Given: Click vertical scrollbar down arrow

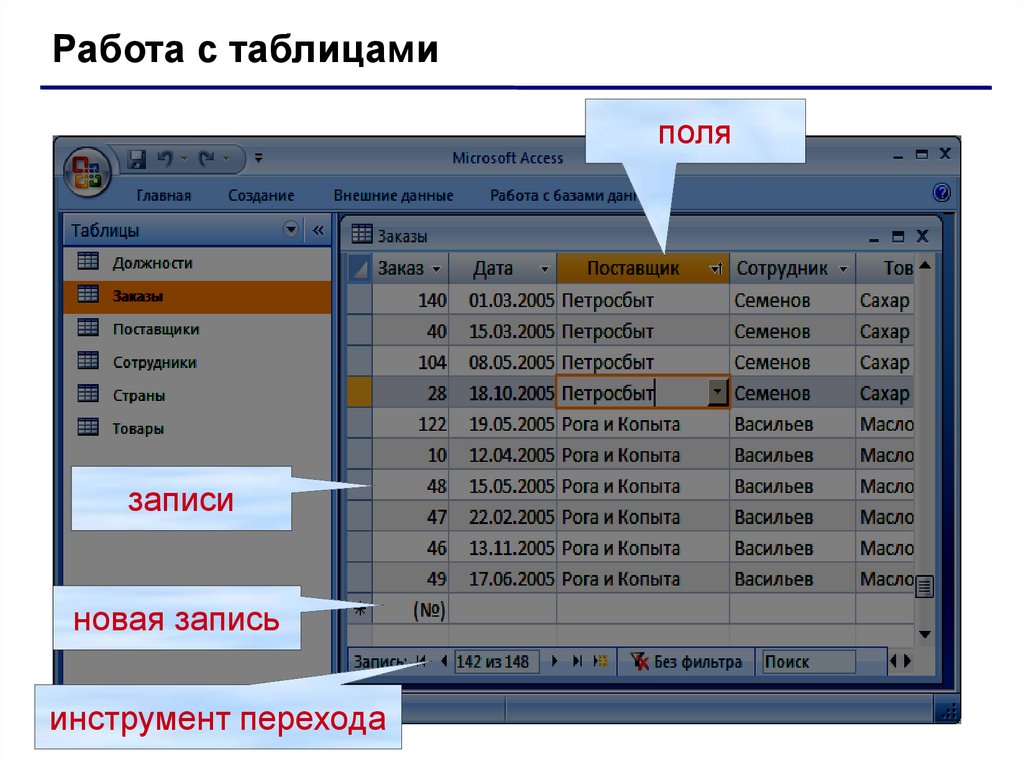Looking at the screenshot, I should (924, 634).
